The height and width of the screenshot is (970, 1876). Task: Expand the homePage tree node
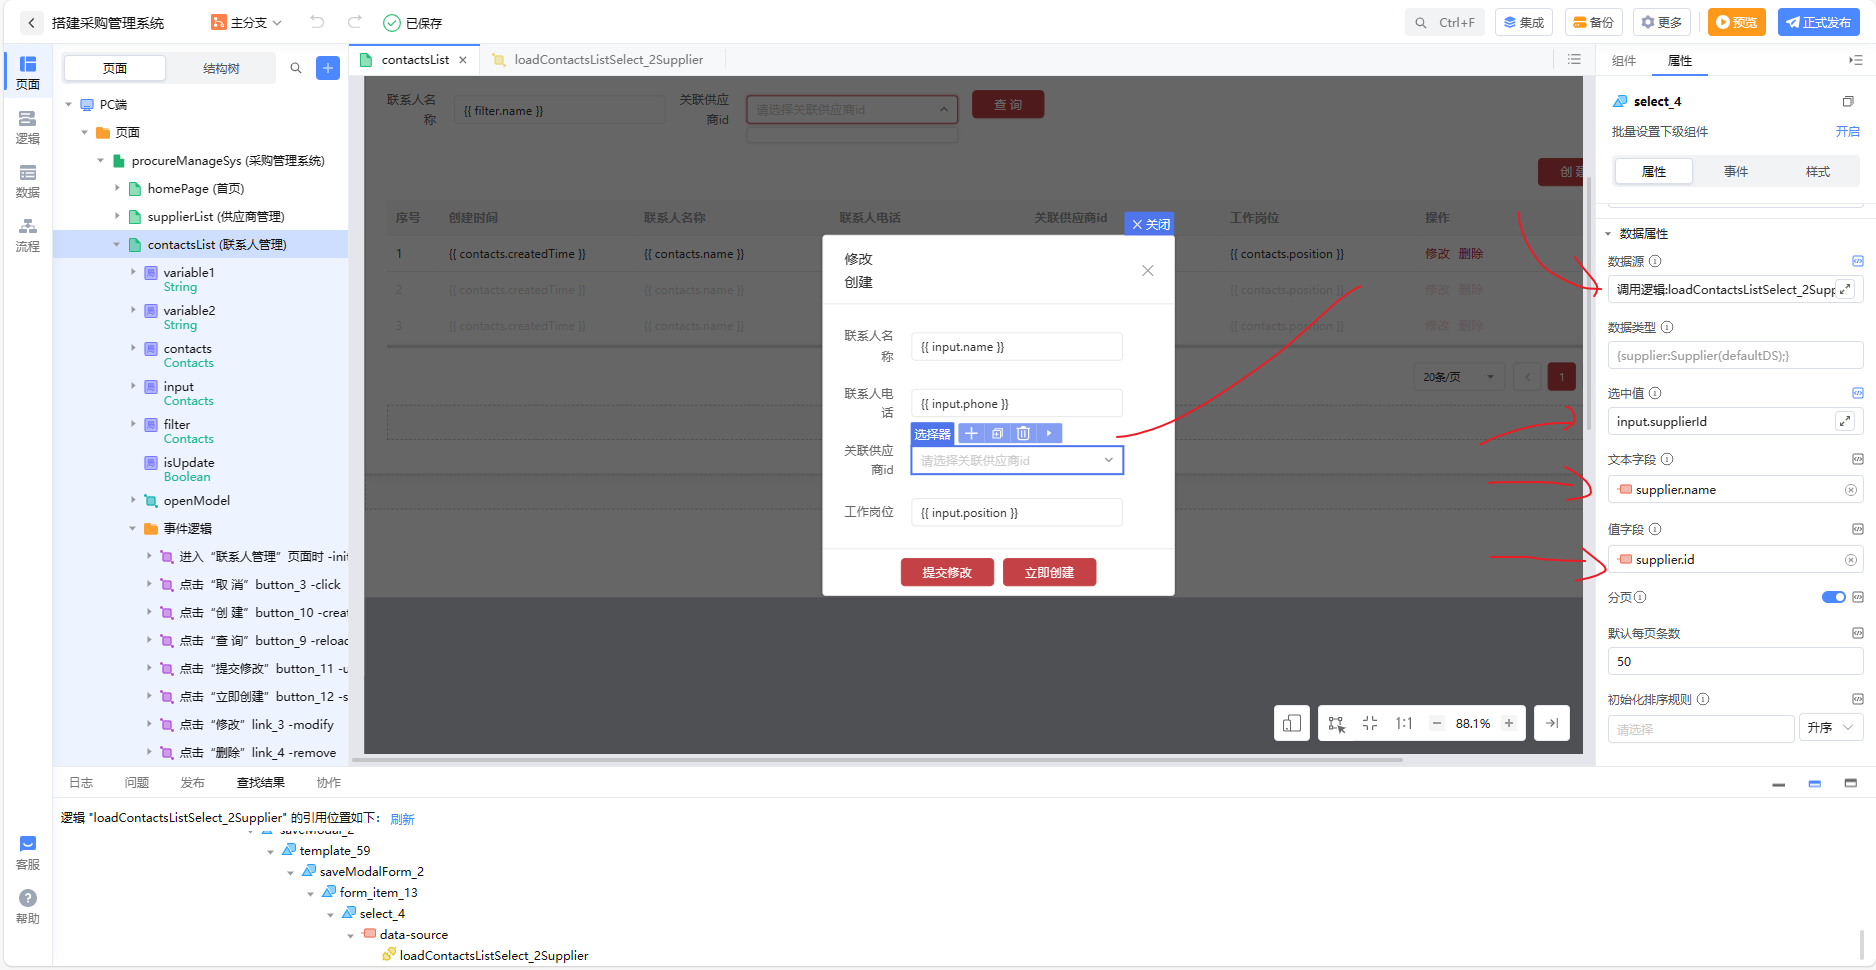click(x=116, y=188)
